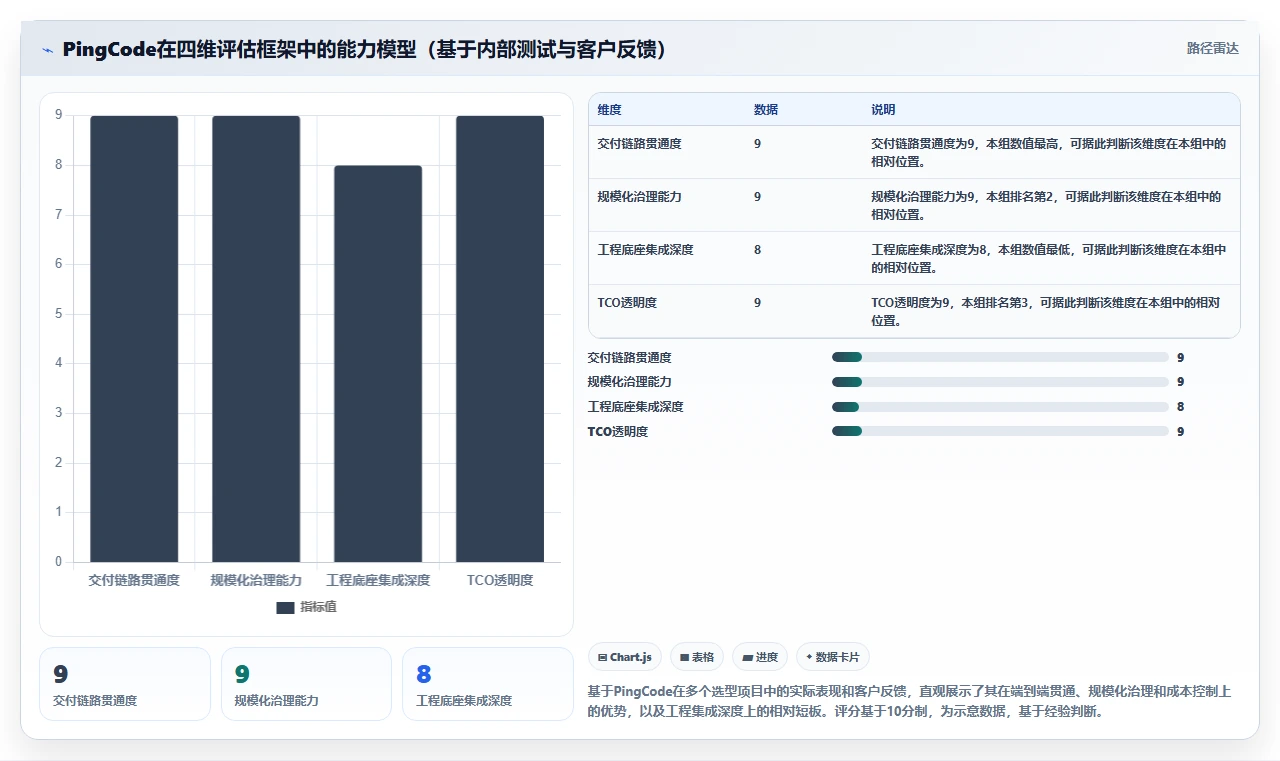Click the TCO透明度 bar in the chart
The height and width of the screenshot is (761, 1280).
[500, 338]
